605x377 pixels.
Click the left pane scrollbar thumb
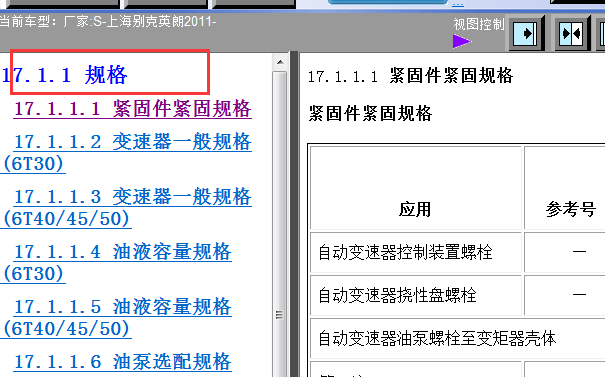tap(280, 224)
